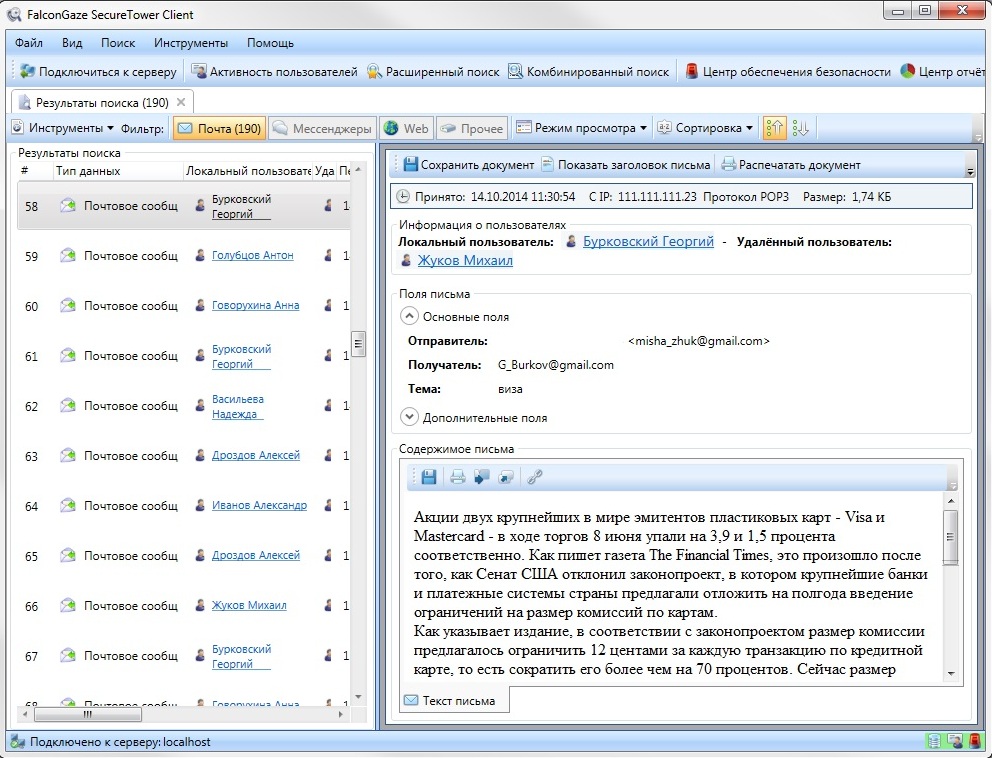Click Распечатать документ
The image size is (992, 758).
[791, 165]
